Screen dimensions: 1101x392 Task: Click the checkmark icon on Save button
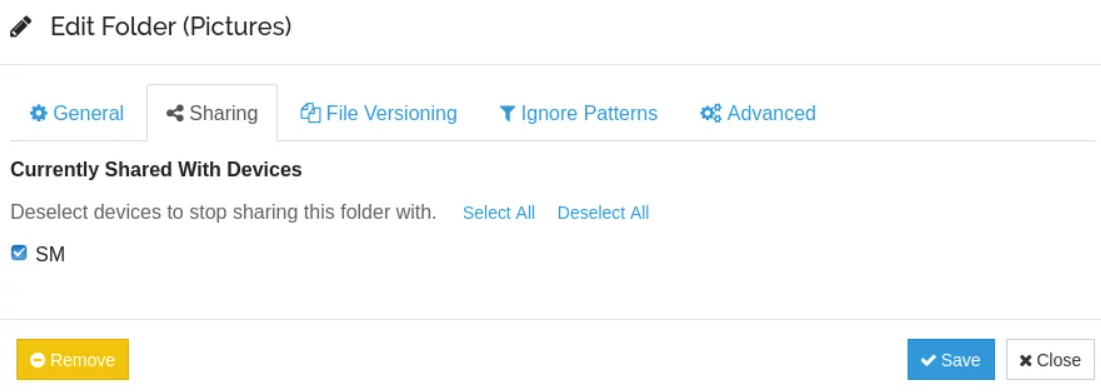928,360
